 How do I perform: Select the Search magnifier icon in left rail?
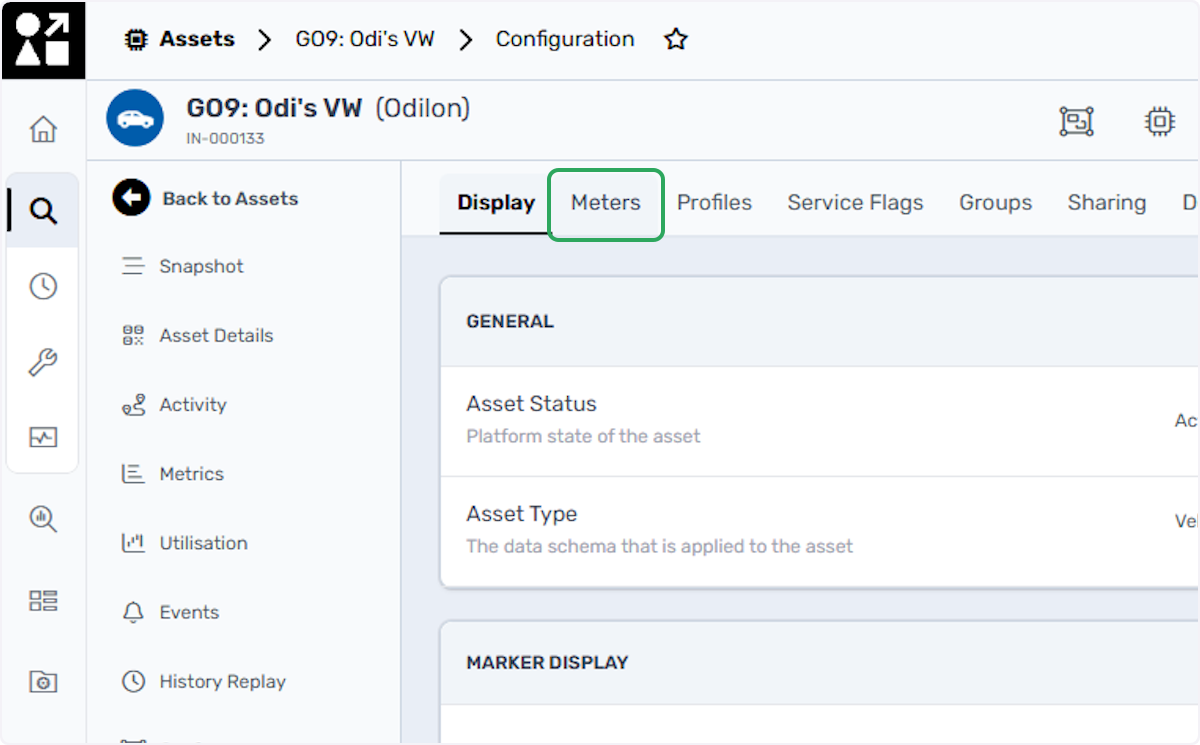click(43, 211)
